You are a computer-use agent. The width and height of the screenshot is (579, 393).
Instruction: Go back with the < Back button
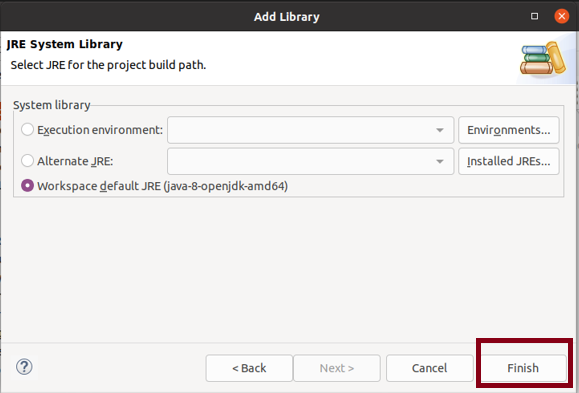pyautogui.click(x=249, y=368)
